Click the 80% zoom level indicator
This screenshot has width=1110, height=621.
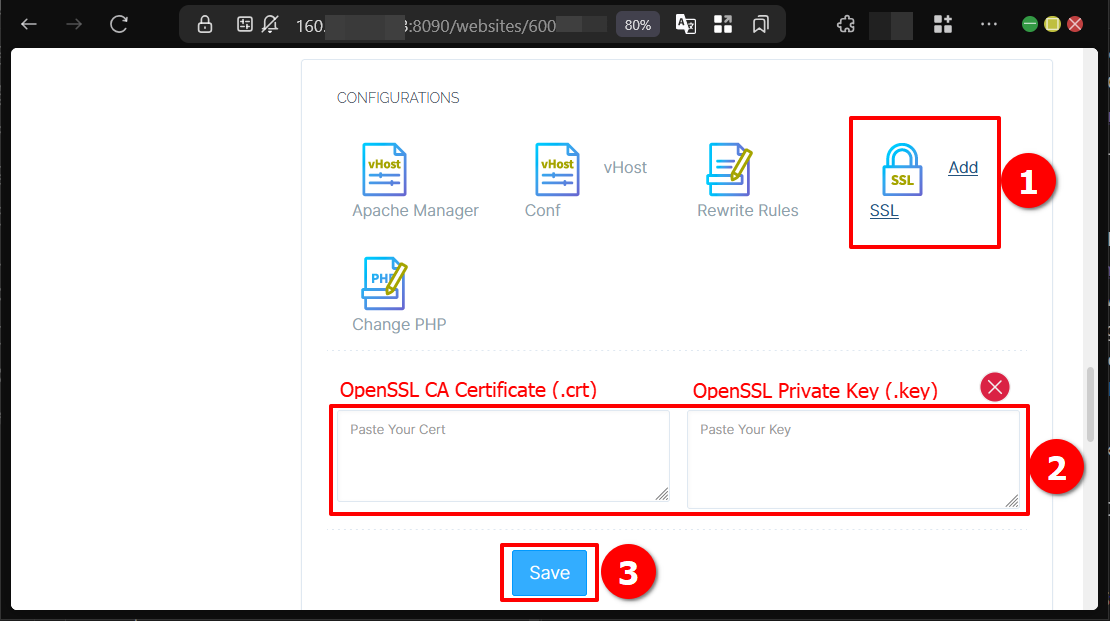click(x=637, y=25)
